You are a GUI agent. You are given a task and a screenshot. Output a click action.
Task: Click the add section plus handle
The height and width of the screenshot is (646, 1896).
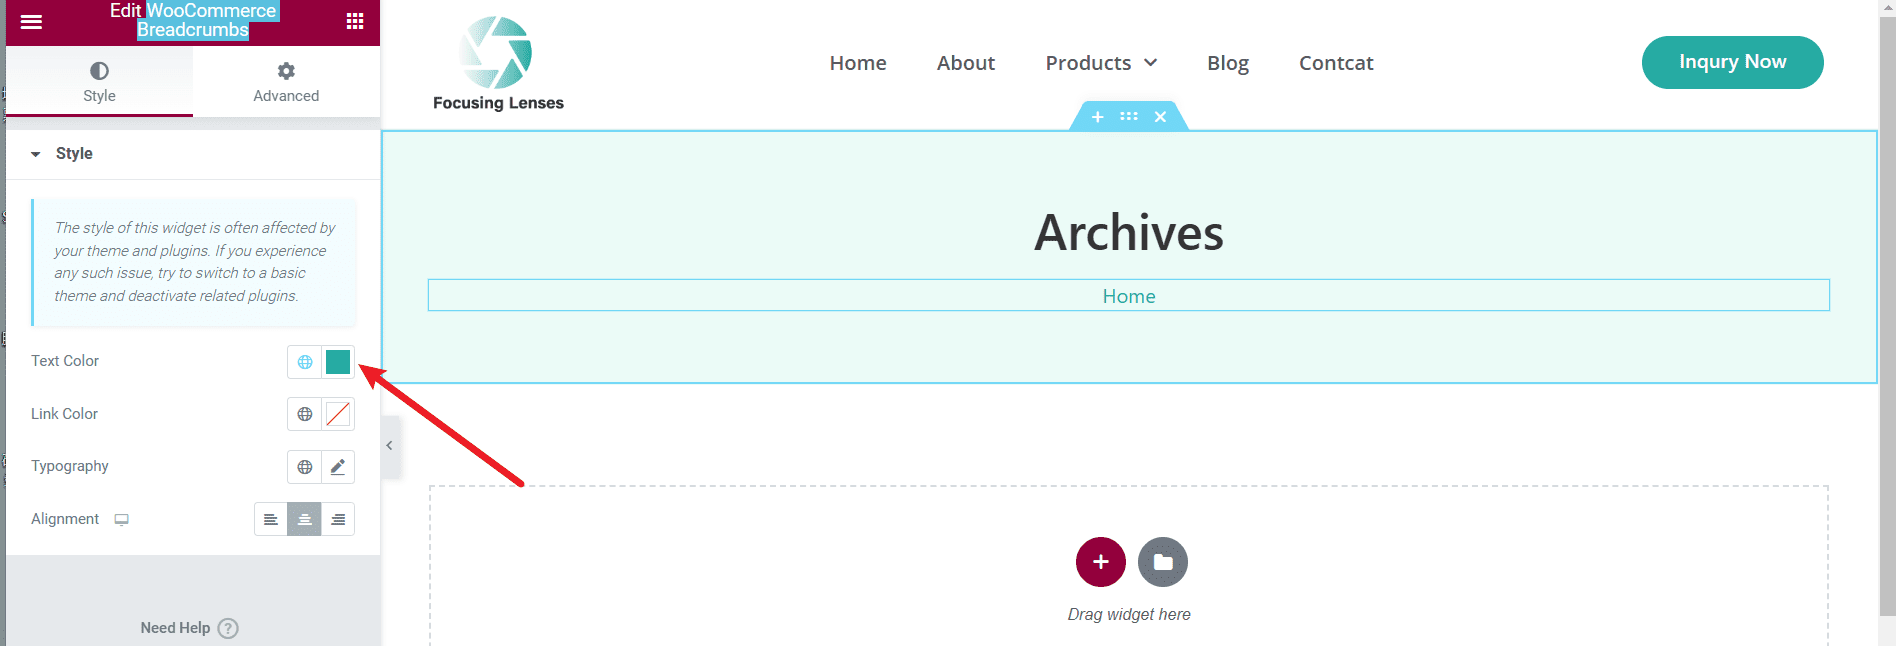coord(1097,117)
